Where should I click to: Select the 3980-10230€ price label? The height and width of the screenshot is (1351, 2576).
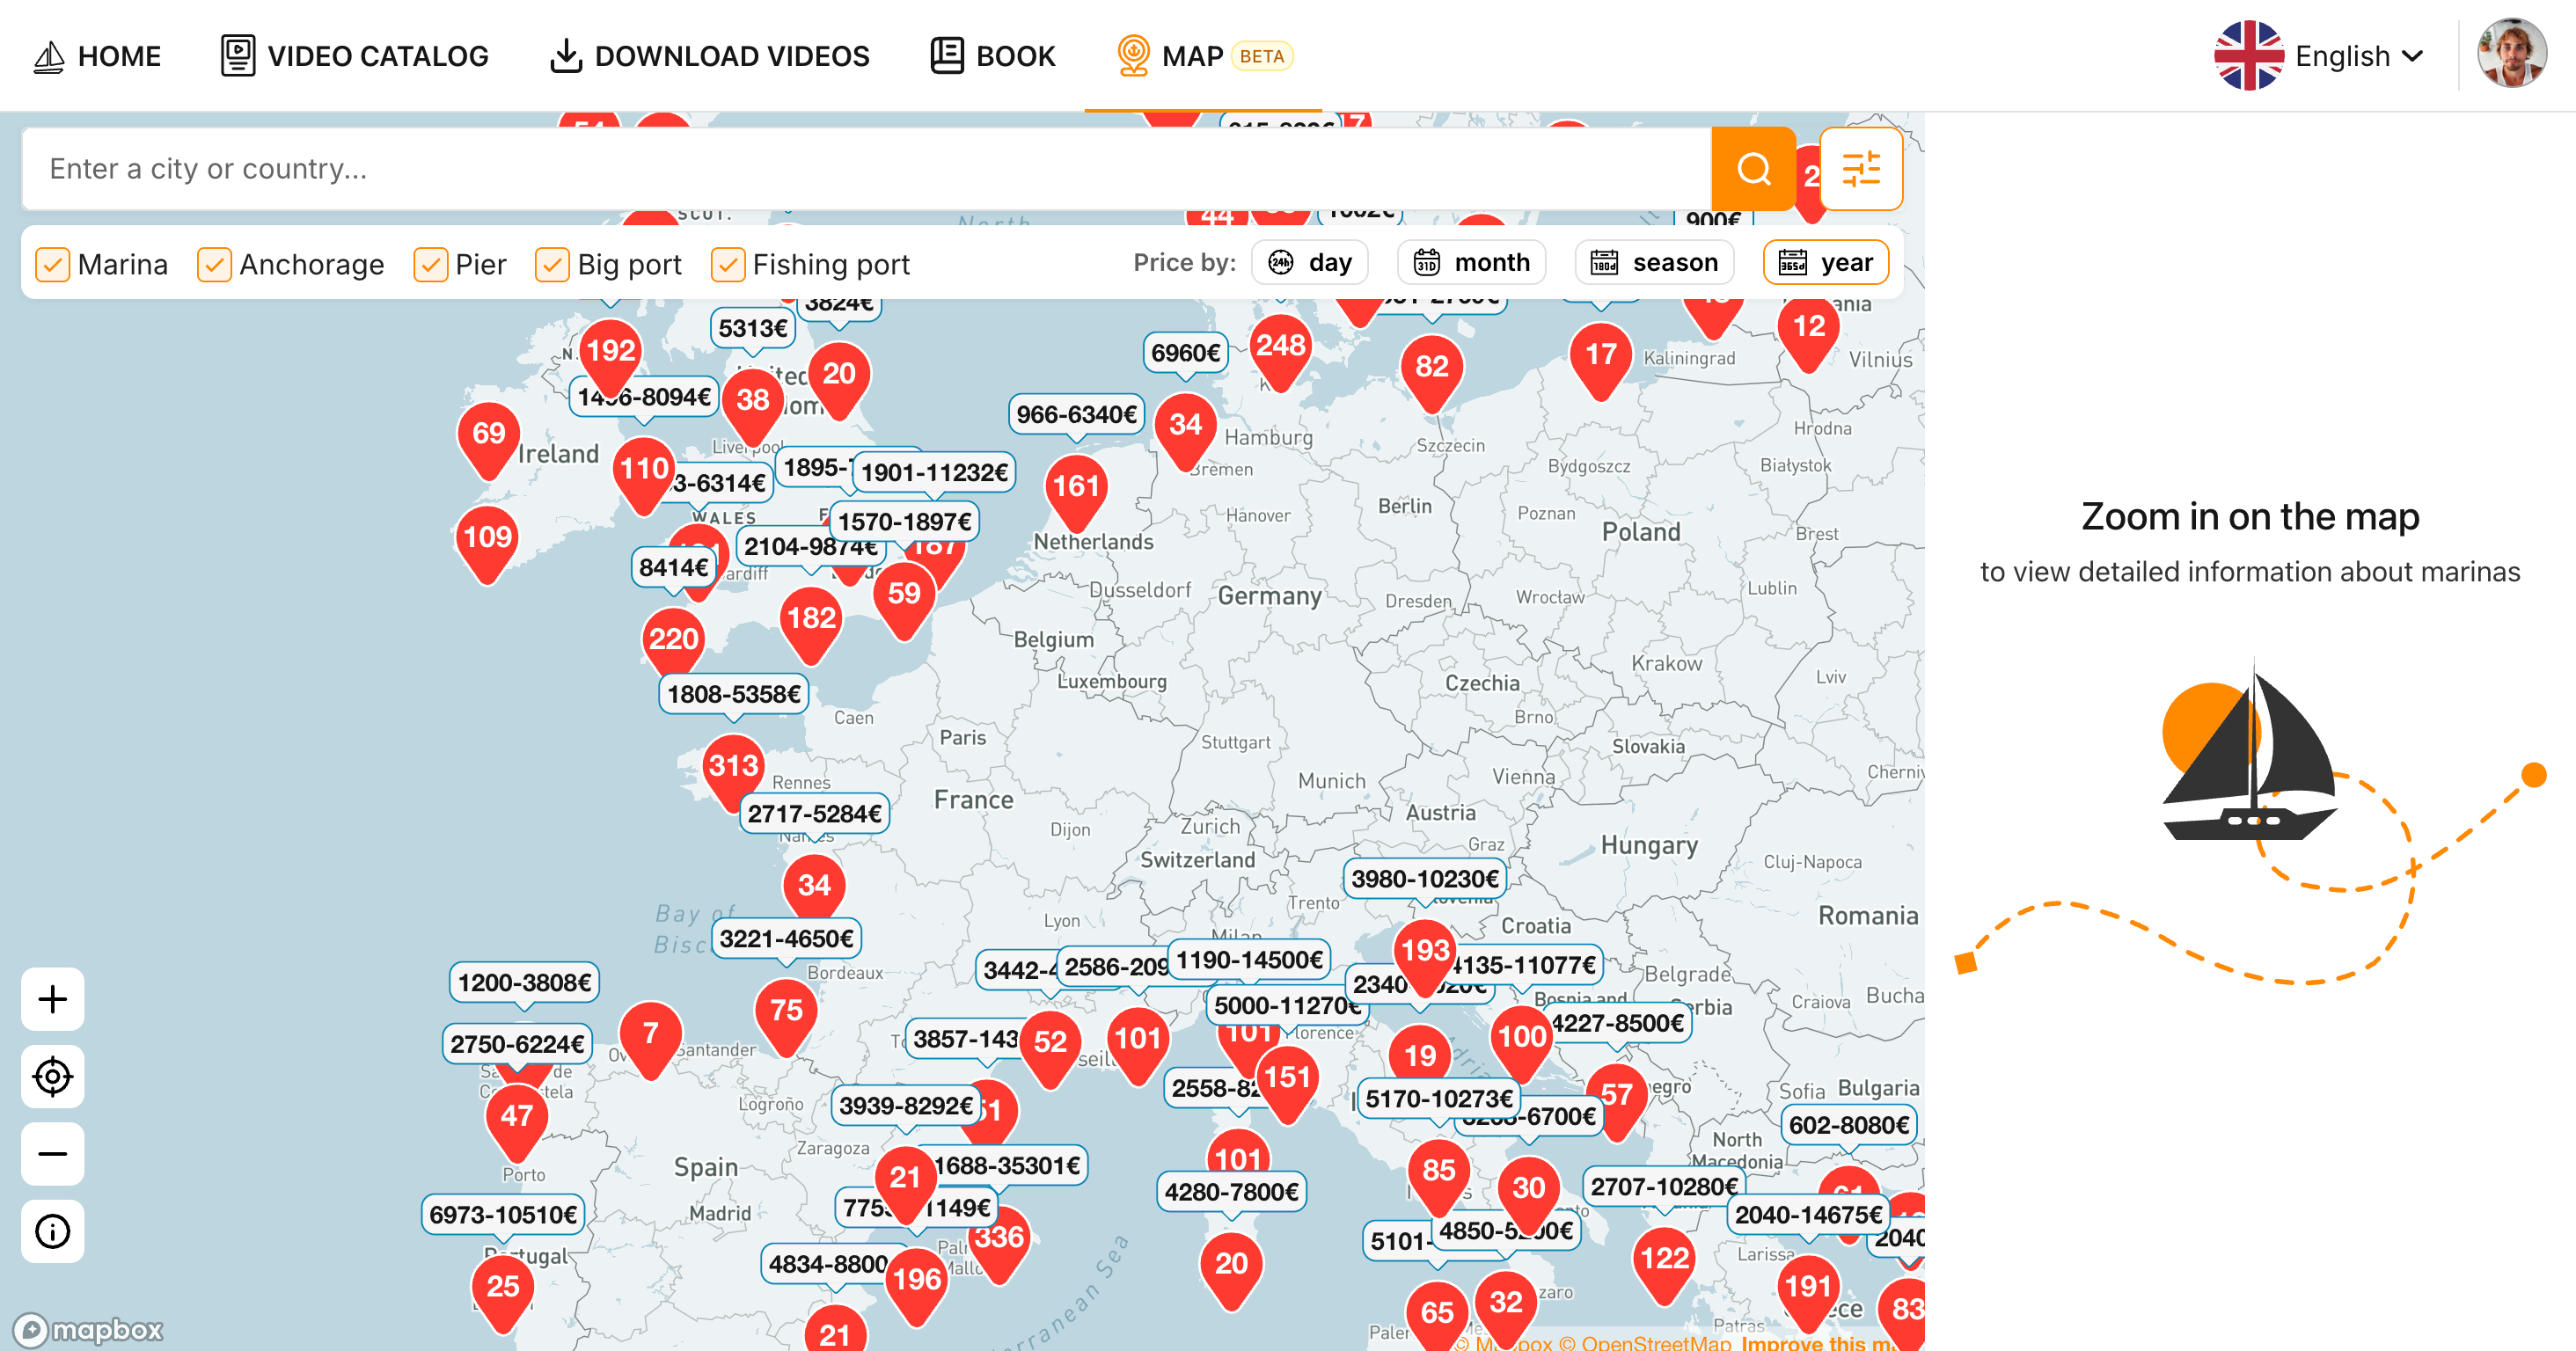[1425, 879]
